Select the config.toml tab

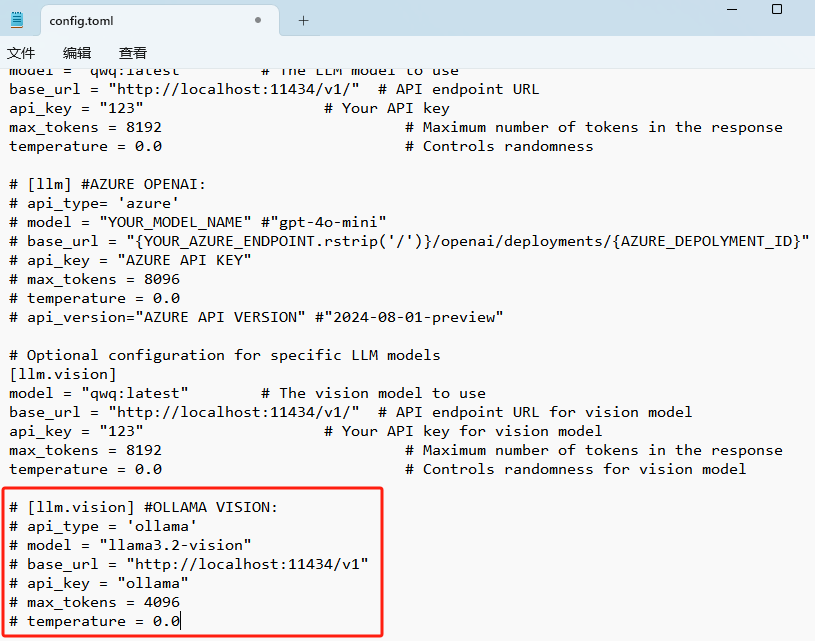[x=160, y=21]
